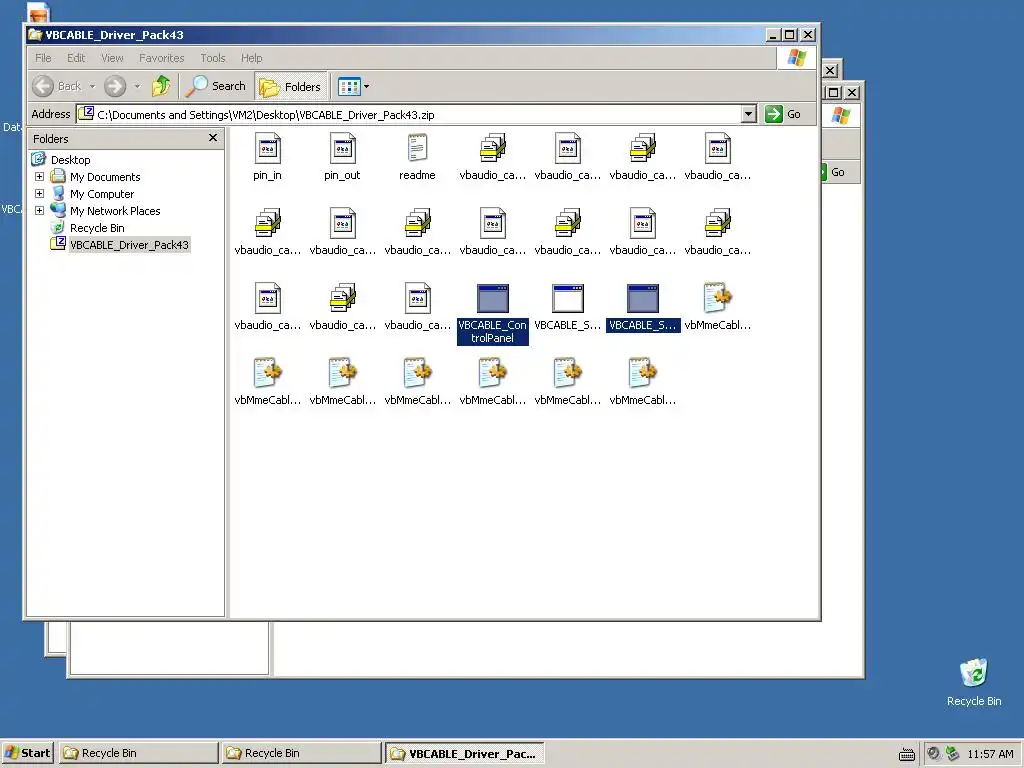This screenshot has width=1024, height=768.
Task: Open the File menu
Action: pos(43,58)
